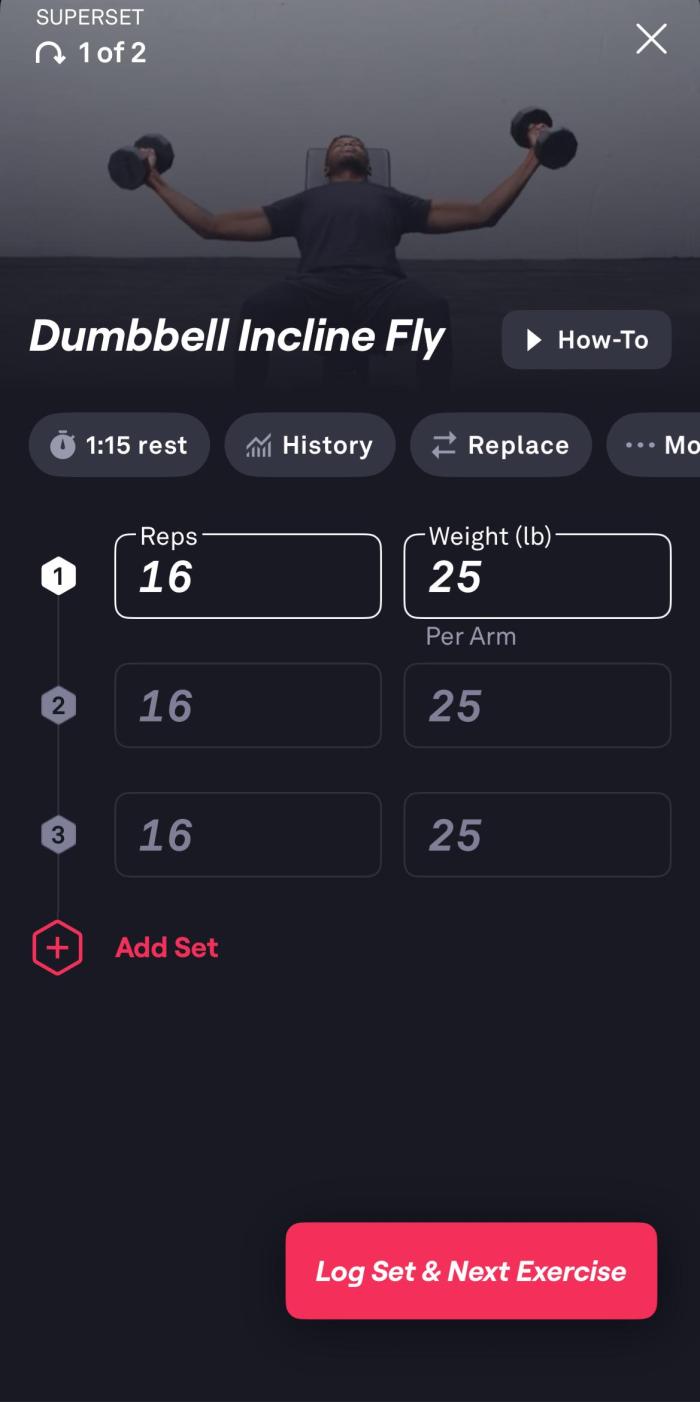Select set 1 hexagon marker

(58, 576)
